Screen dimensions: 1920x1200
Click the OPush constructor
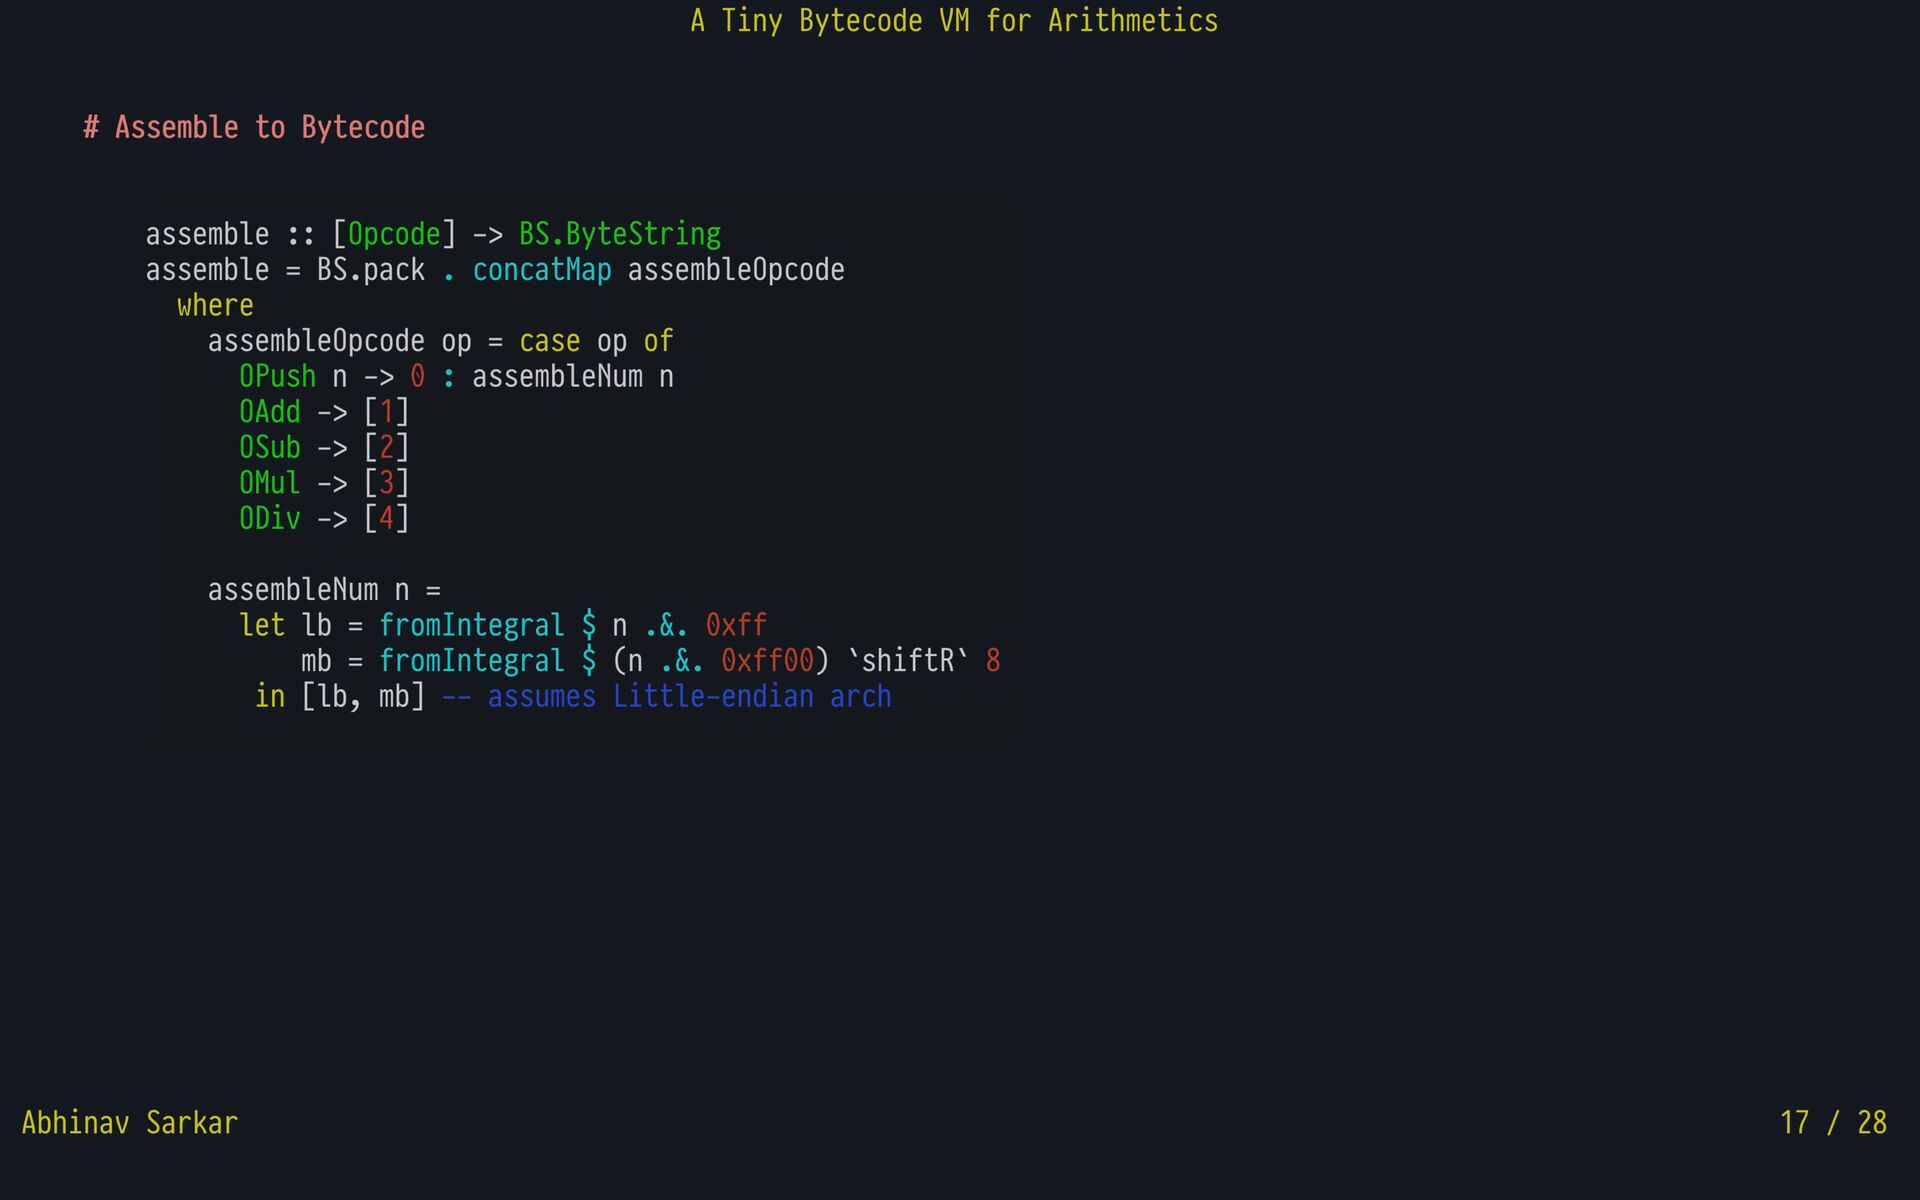pos(277,377)
